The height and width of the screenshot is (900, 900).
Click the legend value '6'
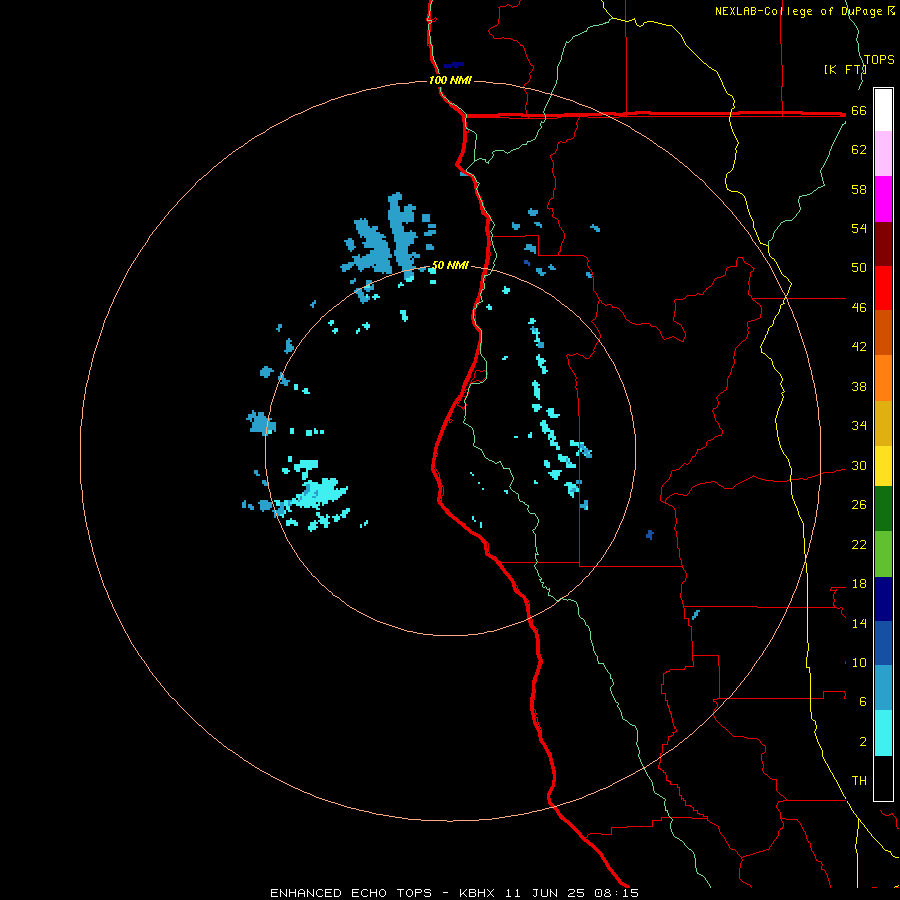pyautogui.click(x=863, y=702)
